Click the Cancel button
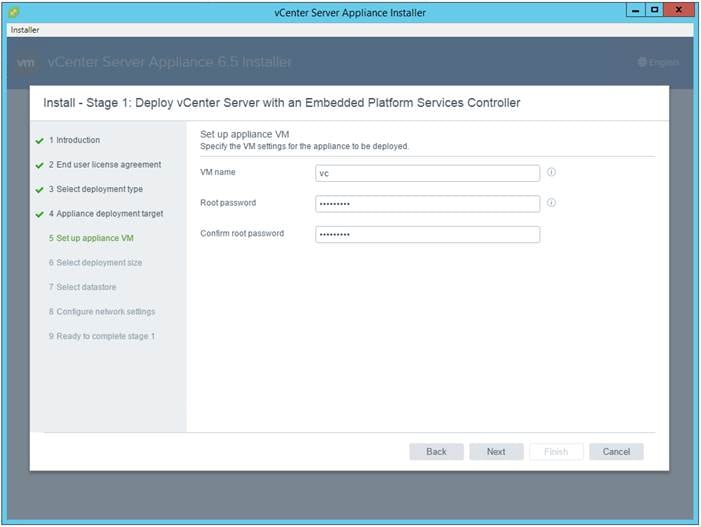701x527 pixels. (x=616, y=451)
